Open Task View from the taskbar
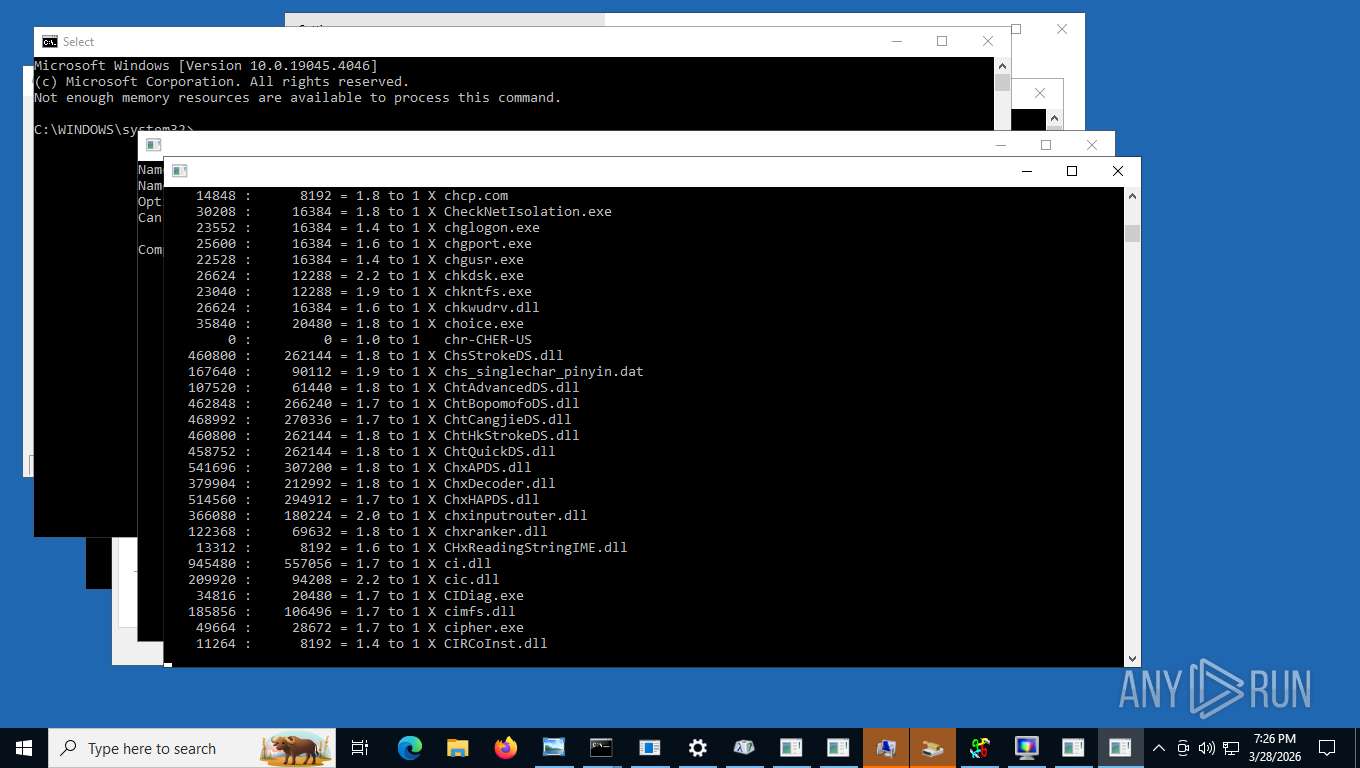Screen dimensions: 1360x768 [x=360, y=747]
